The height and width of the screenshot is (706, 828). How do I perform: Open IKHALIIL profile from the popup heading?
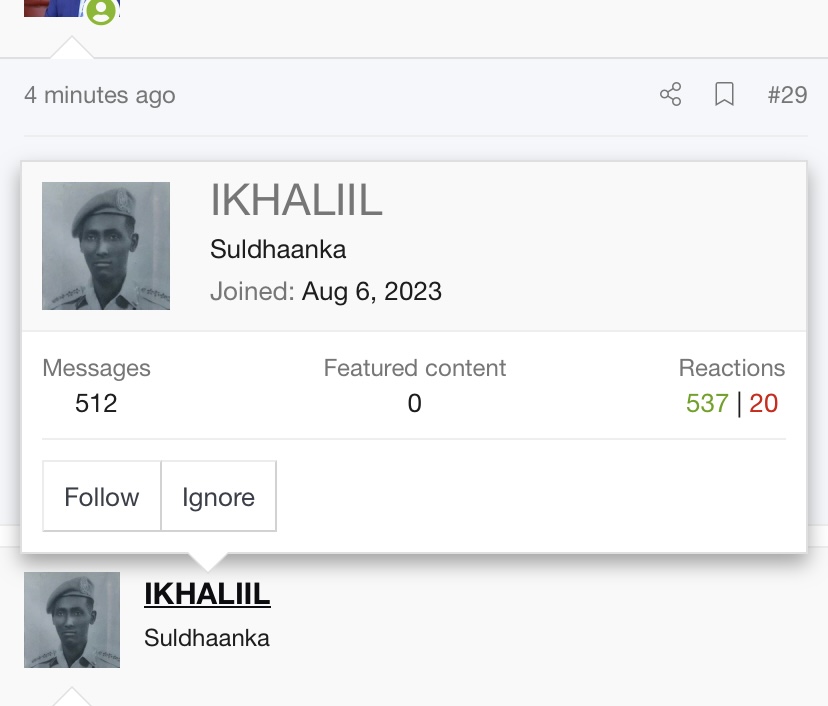coord(296,200)
